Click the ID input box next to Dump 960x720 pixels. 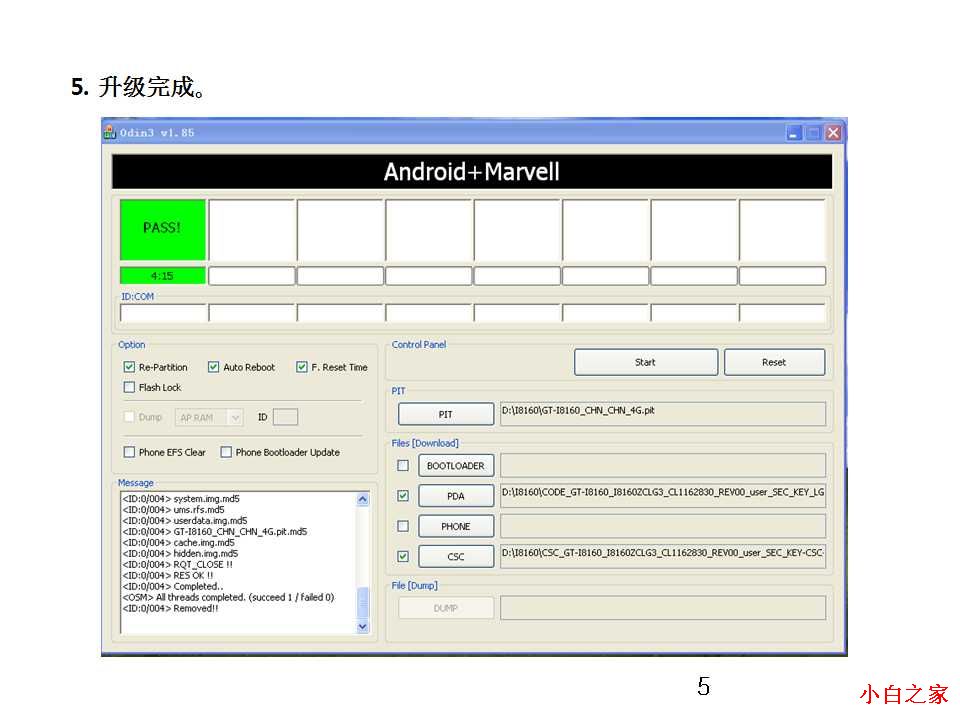pos(285,417)
